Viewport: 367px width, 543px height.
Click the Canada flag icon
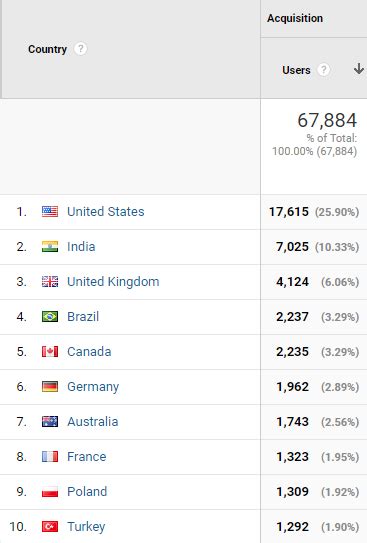[50, 351]
